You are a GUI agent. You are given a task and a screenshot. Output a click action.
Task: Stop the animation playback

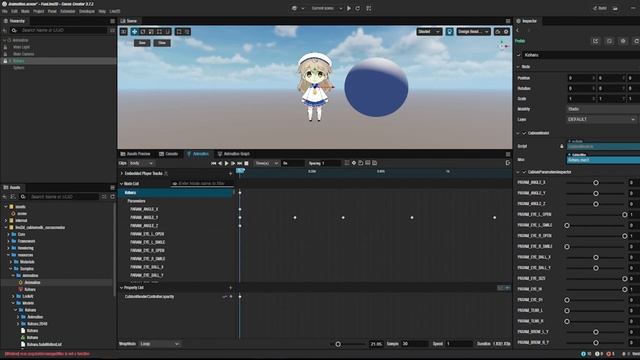point(246,163)
